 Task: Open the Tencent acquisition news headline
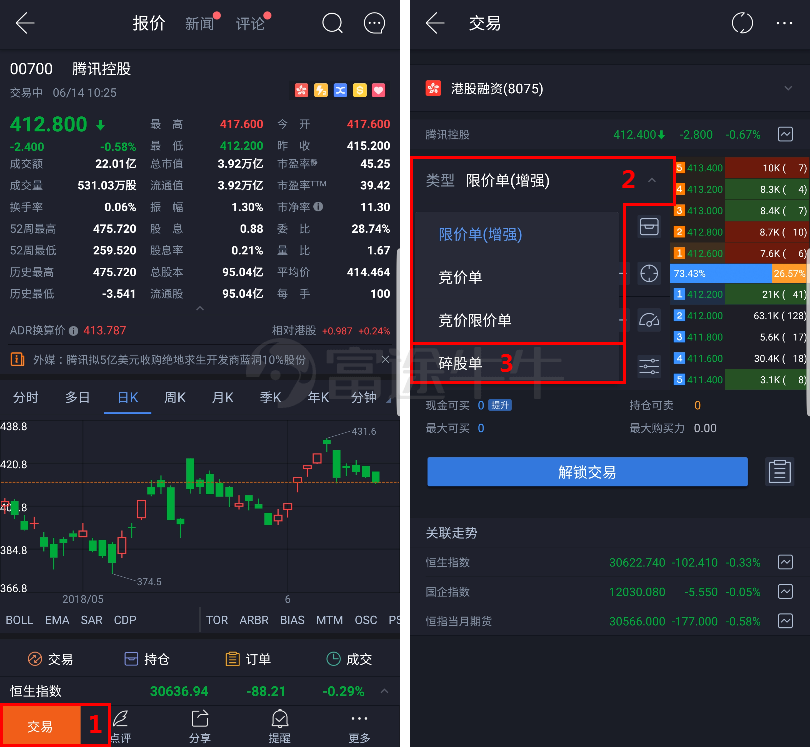click(x=169, y=360)
